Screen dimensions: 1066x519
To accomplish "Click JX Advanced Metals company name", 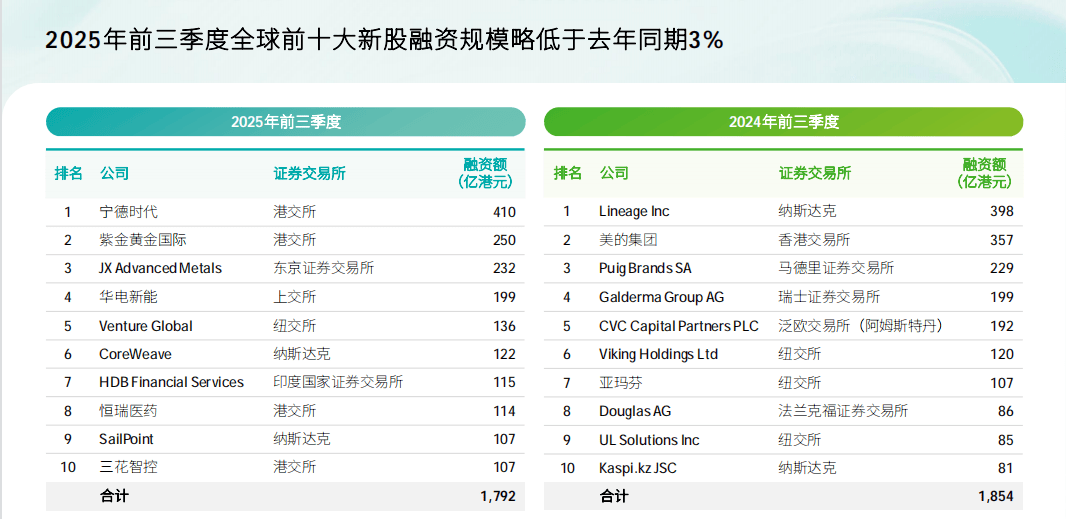I will tap(160, 269).
